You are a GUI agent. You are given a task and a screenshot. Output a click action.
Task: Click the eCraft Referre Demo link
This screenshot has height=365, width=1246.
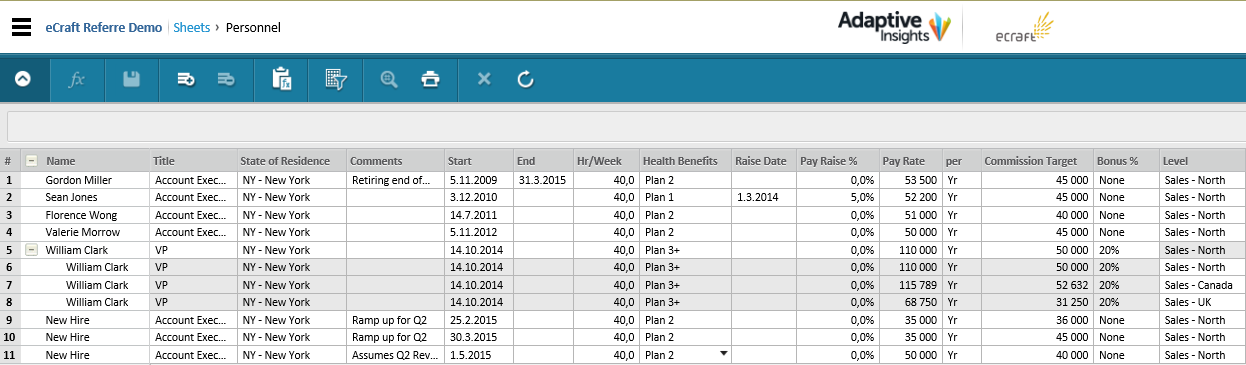click(104, 27)
